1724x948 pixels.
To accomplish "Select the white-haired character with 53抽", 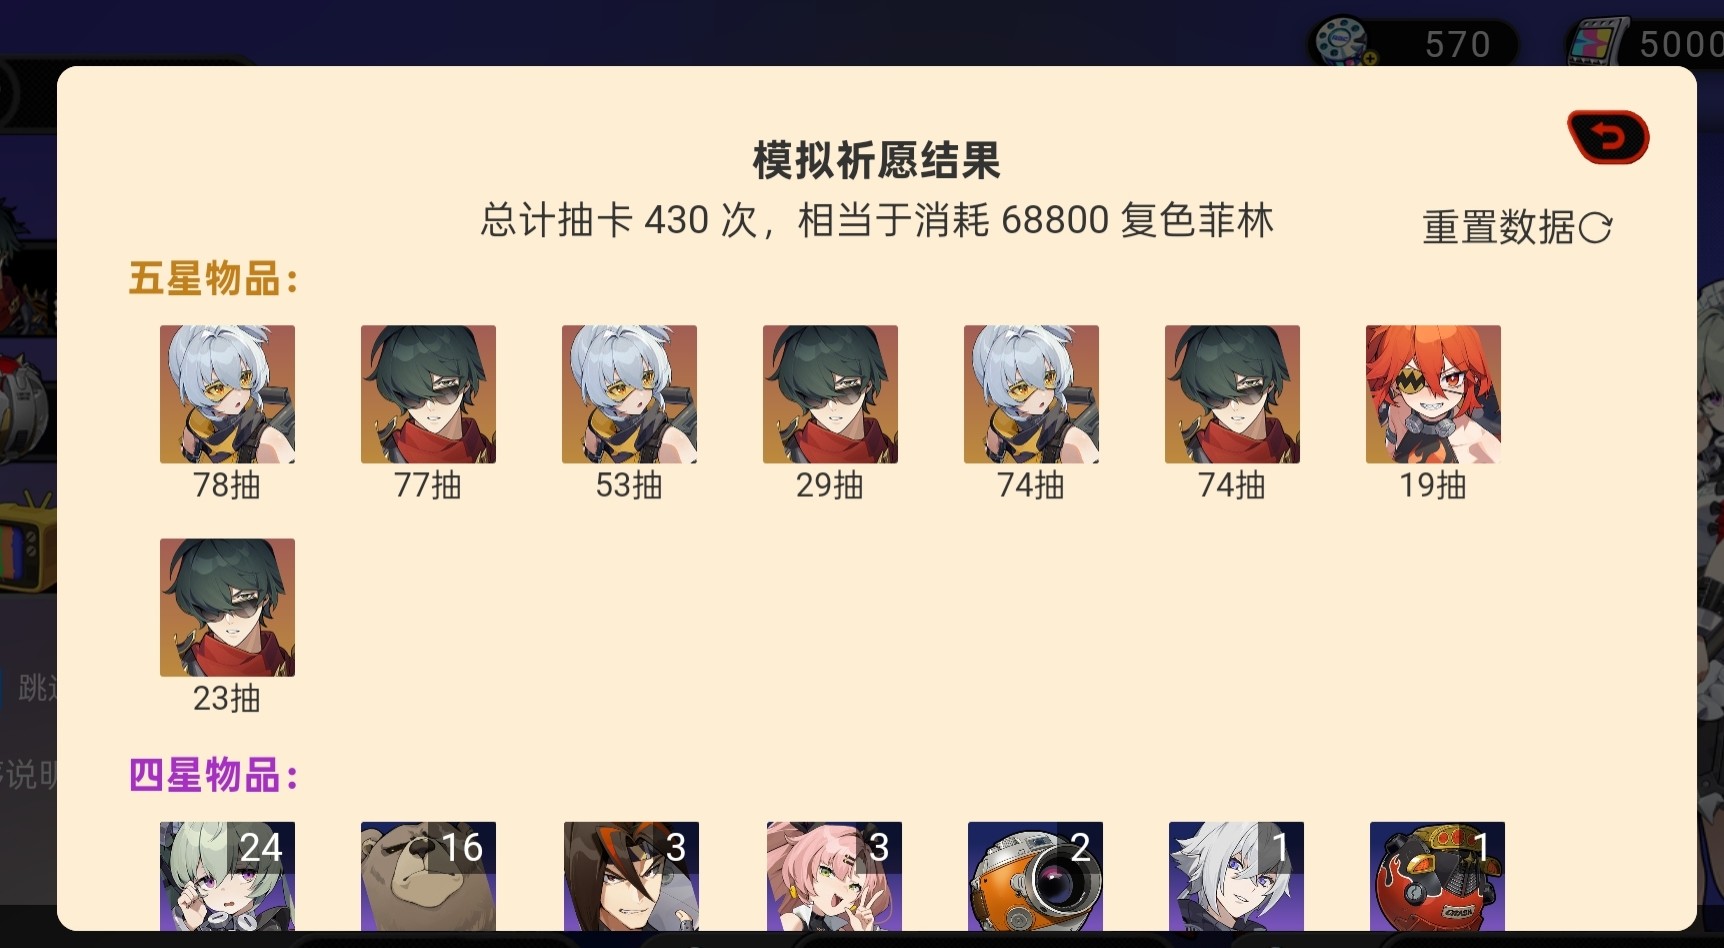I will pyautogui.click(x=629, y=394).
